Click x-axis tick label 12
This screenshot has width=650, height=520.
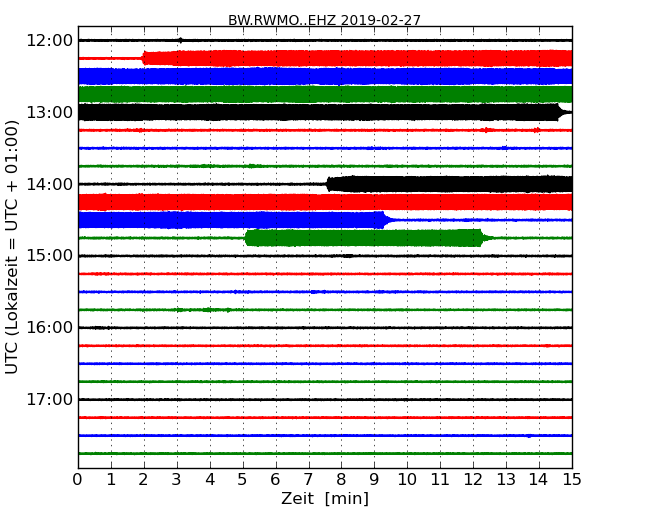(473, 480)
